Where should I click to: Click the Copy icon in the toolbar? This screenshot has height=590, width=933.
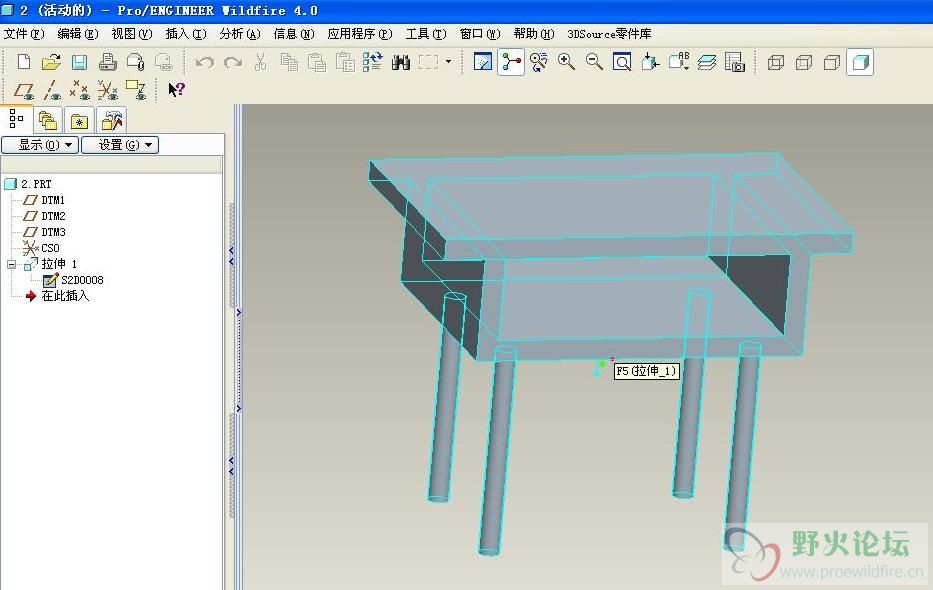pyautogui.click(x=289, y=62)
